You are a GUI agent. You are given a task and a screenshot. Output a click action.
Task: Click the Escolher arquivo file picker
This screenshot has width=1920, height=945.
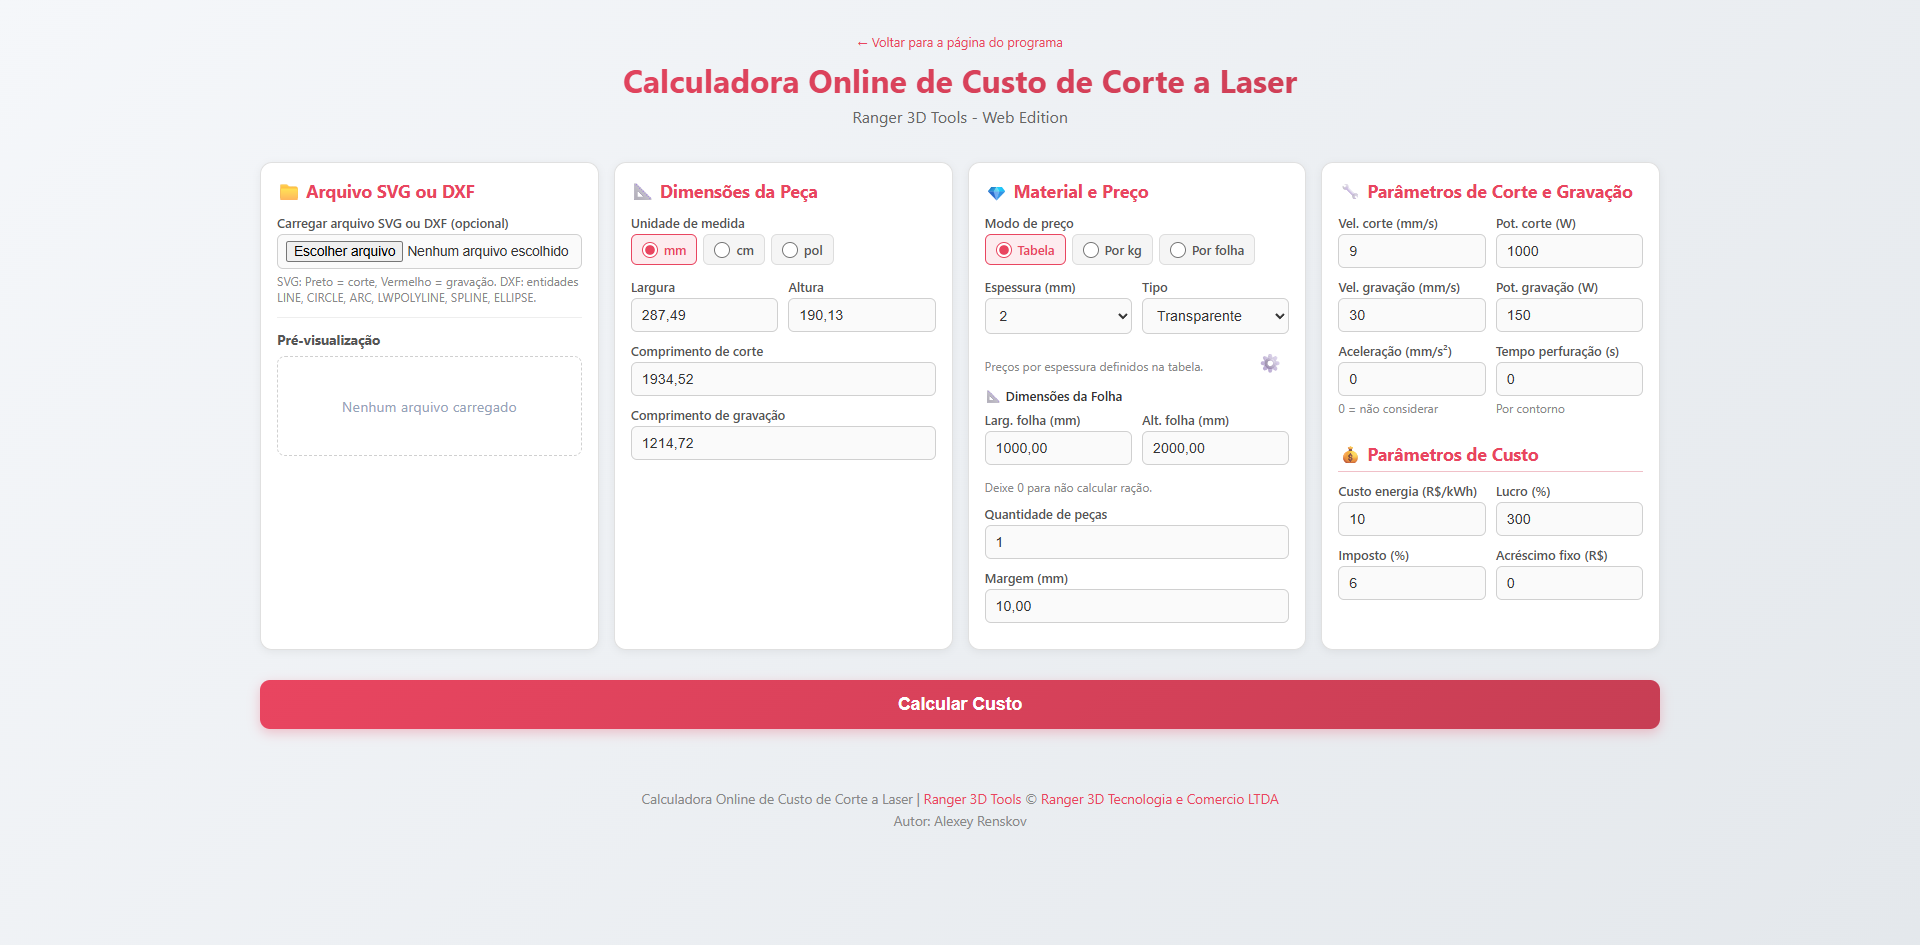[x=343, y=251]
